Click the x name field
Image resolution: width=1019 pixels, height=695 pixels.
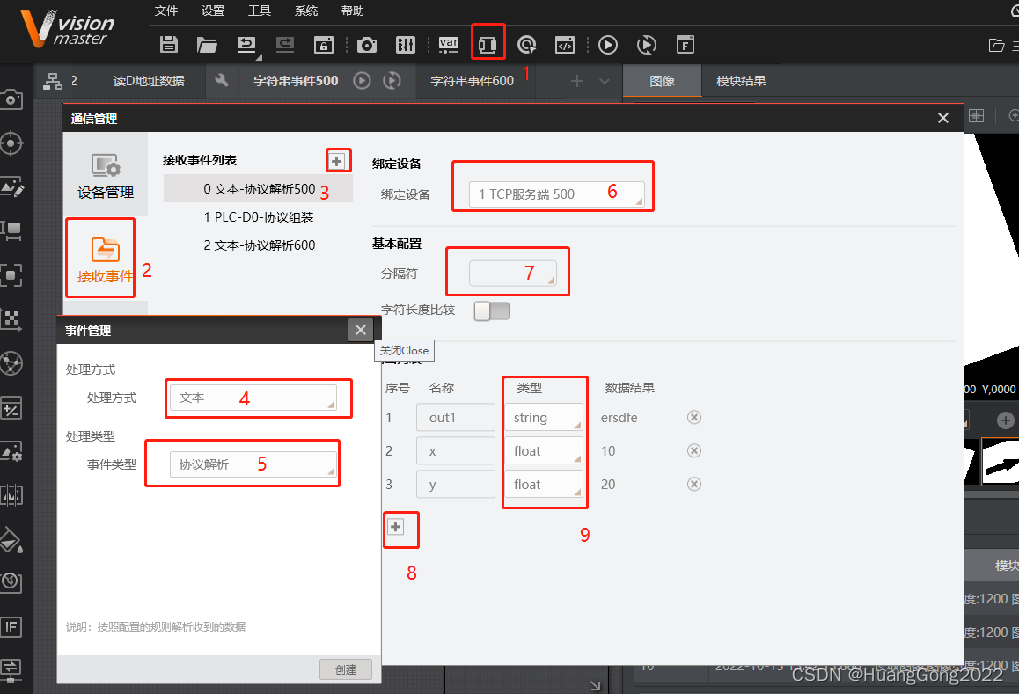[x=456, y=451]
